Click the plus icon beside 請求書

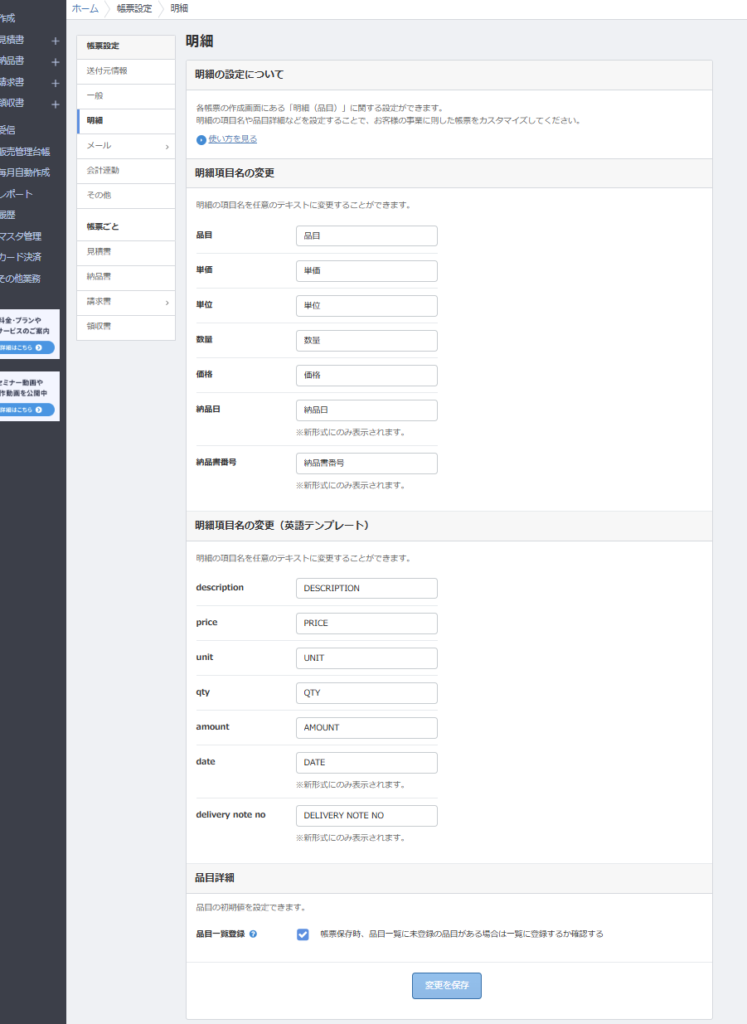55,83
